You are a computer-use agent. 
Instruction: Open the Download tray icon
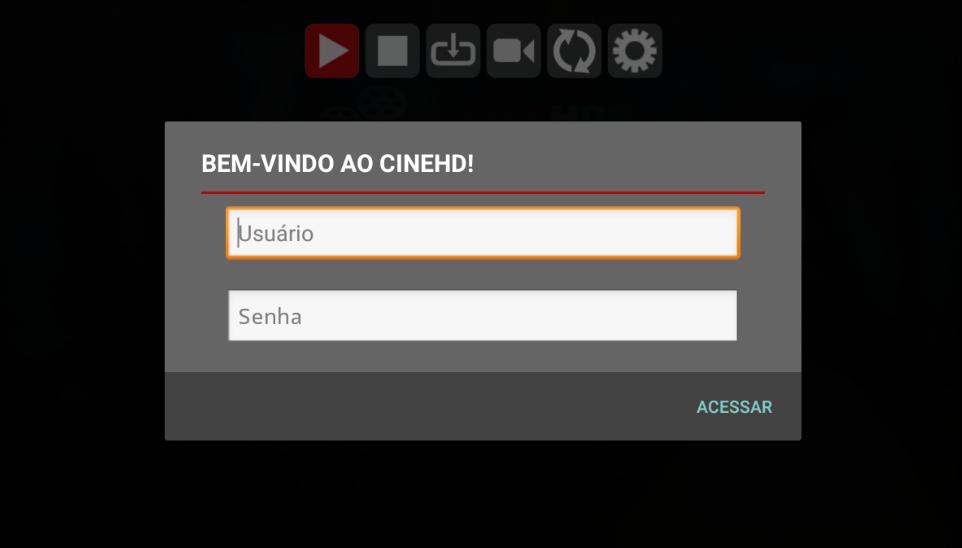[x=453, y=51]
